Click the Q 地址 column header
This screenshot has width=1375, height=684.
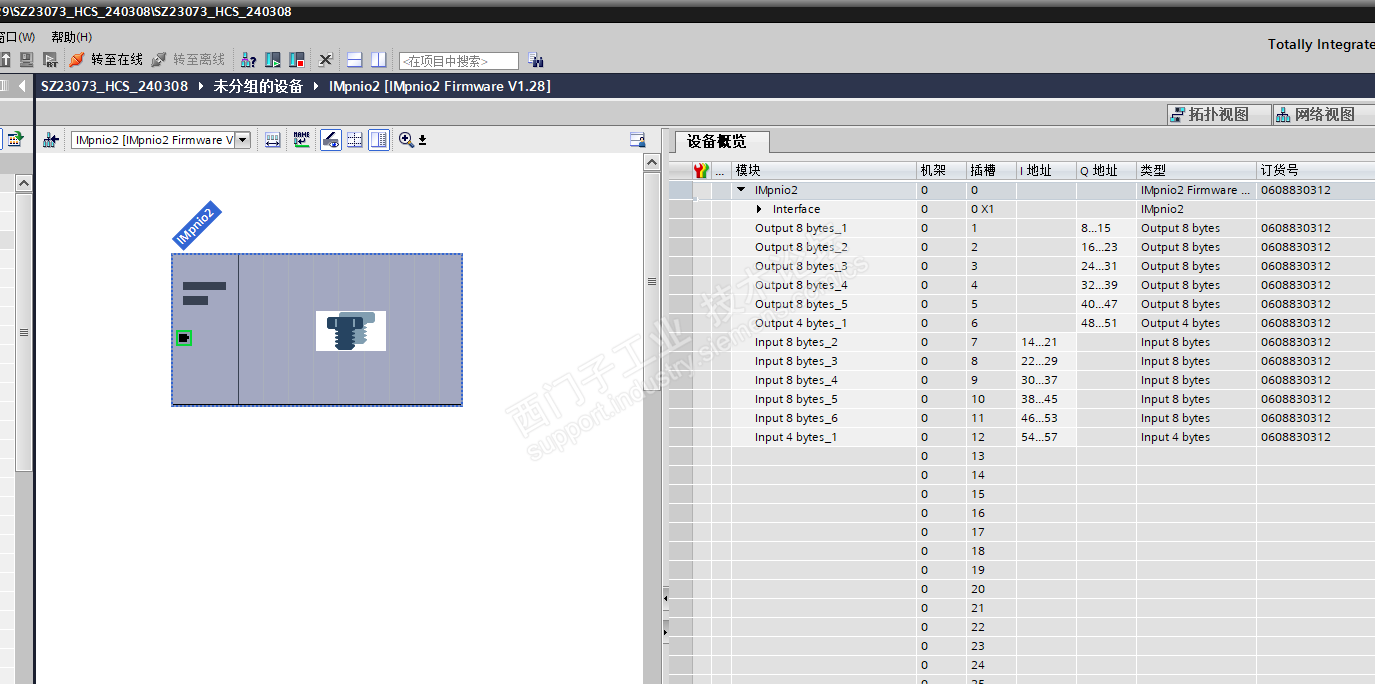coord(1106,170)
